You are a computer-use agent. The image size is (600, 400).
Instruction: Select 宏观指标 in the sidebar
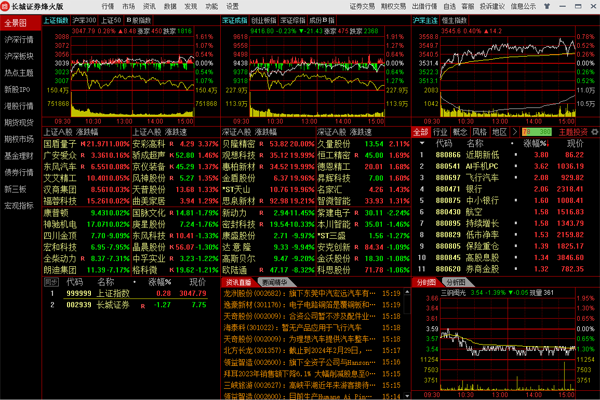[21, 206]
